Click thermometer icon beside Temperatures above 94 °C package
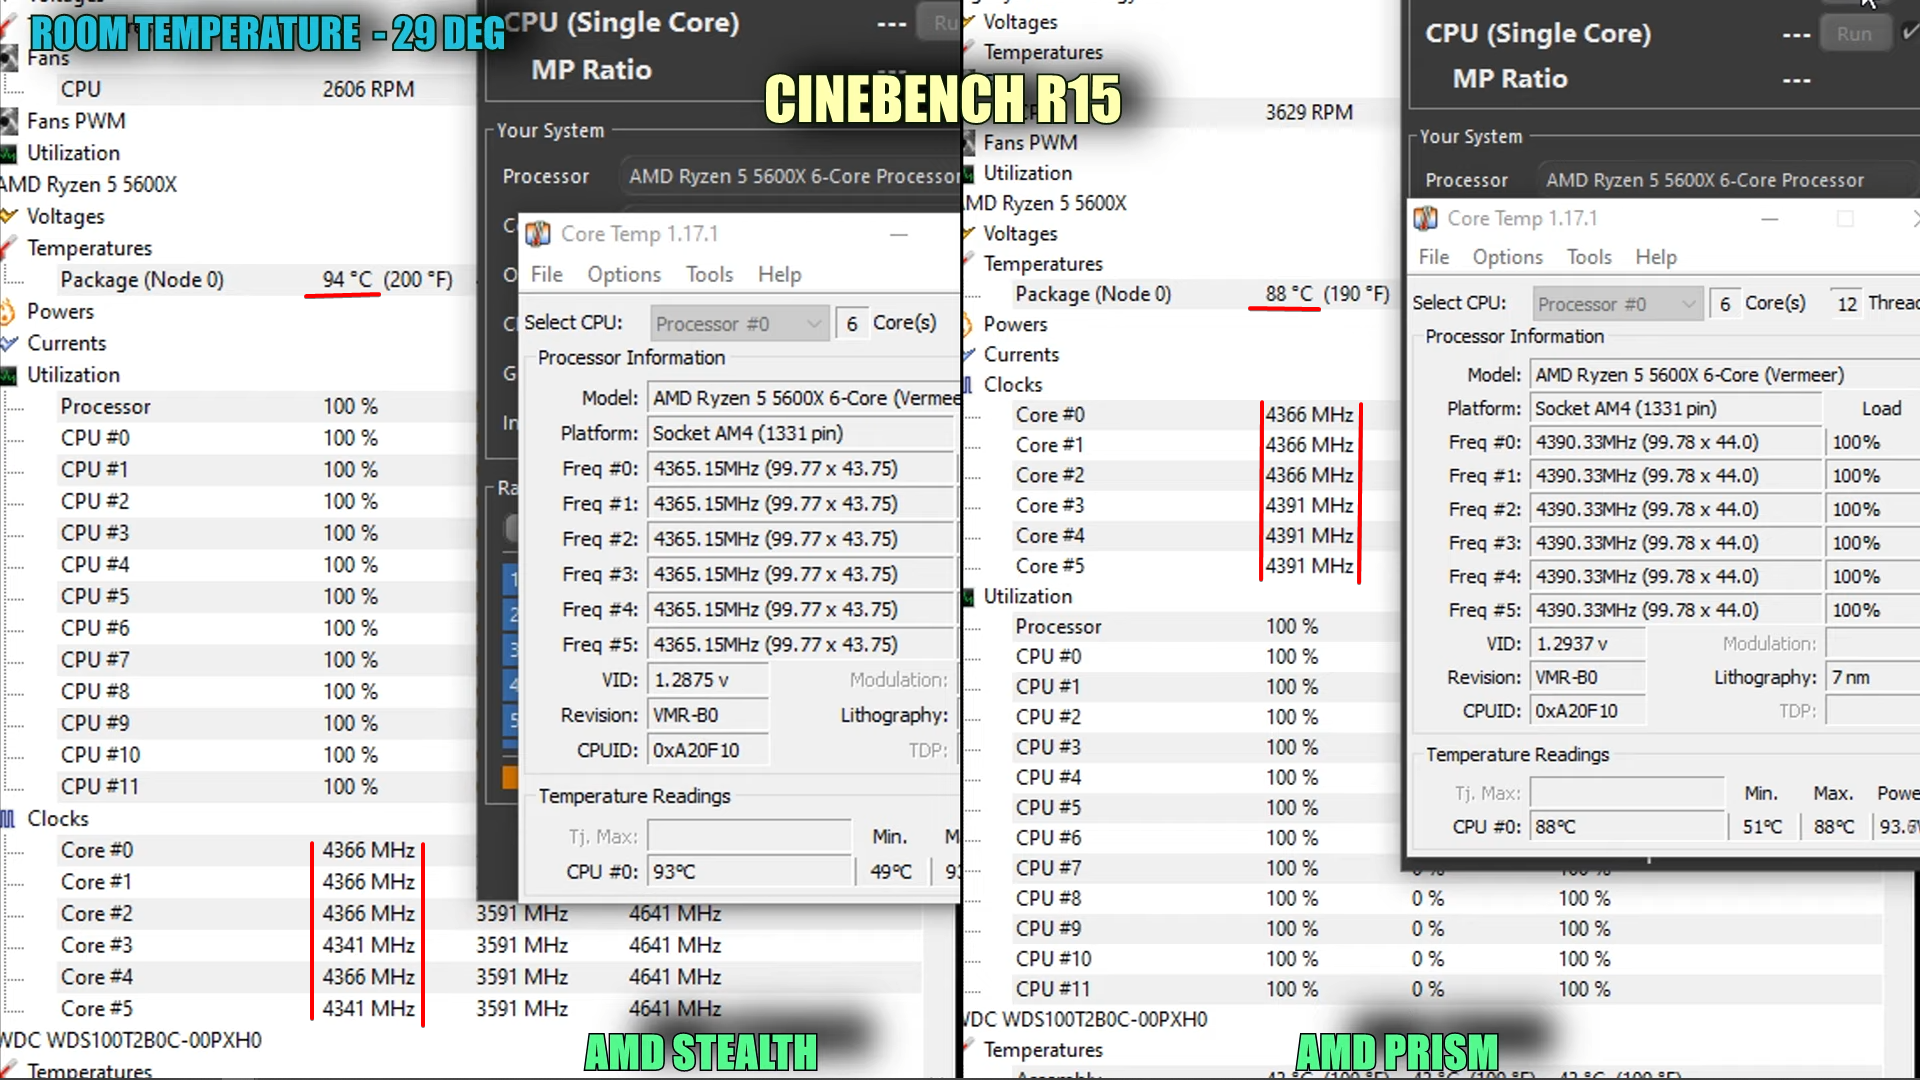The height and width of the screenshot is (1080, 1920). click(x=9, y=248)
